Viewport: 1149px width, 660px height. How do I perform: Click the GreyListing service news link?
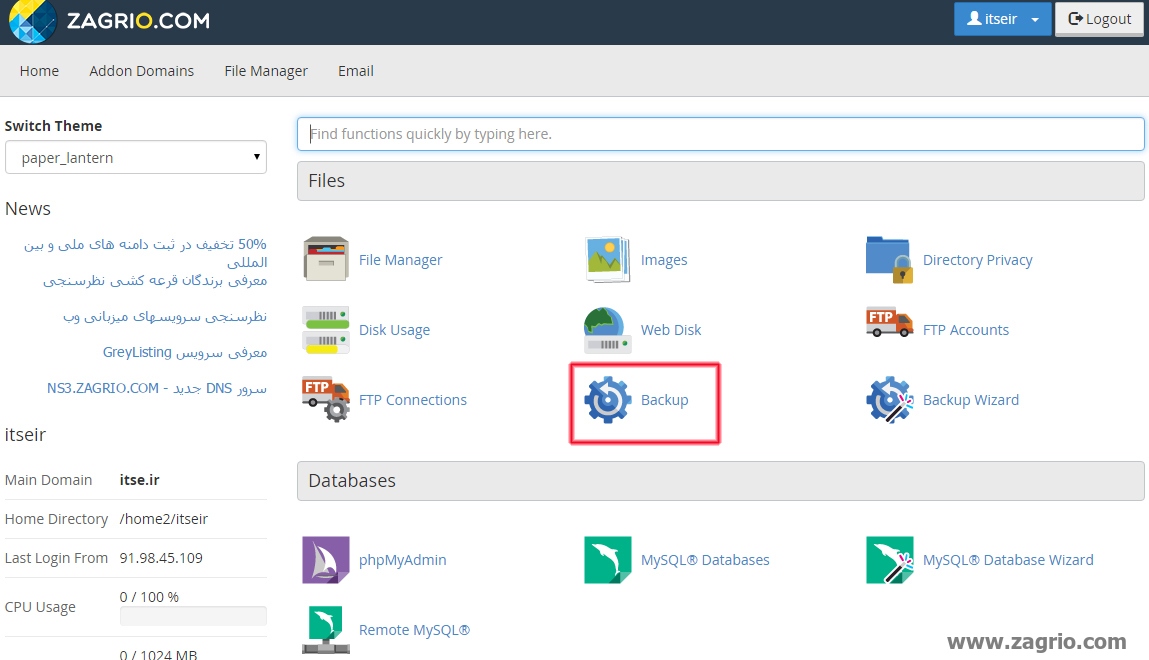click(185, 352)
